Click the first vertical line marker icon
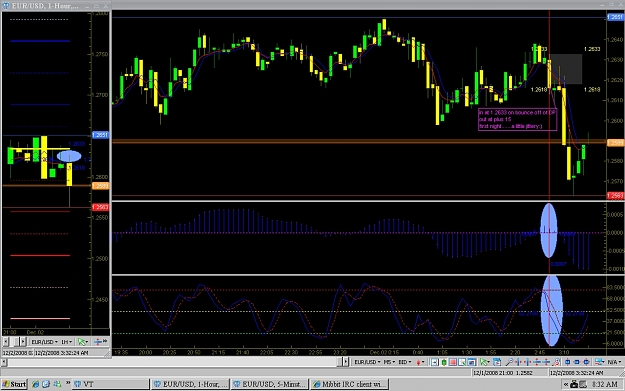 click(518, 362)
